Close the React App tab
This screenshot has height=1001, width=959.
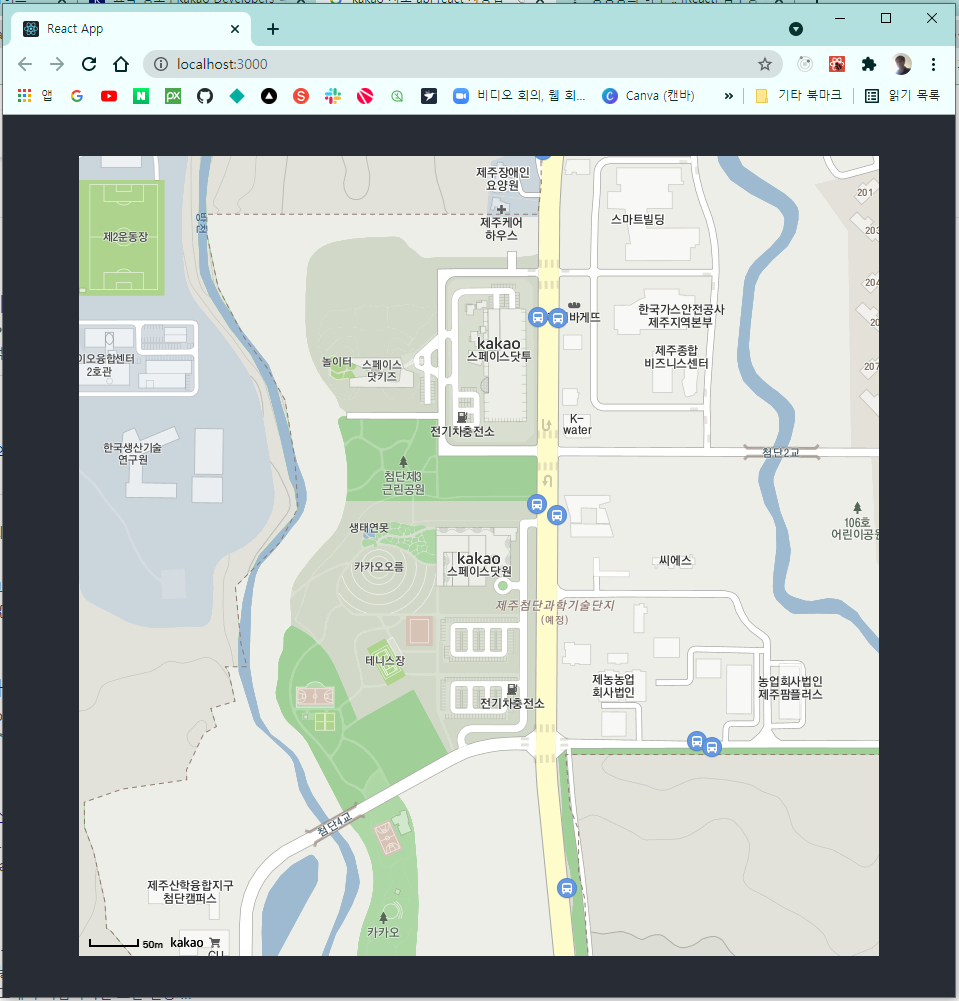tap(235, 29)
